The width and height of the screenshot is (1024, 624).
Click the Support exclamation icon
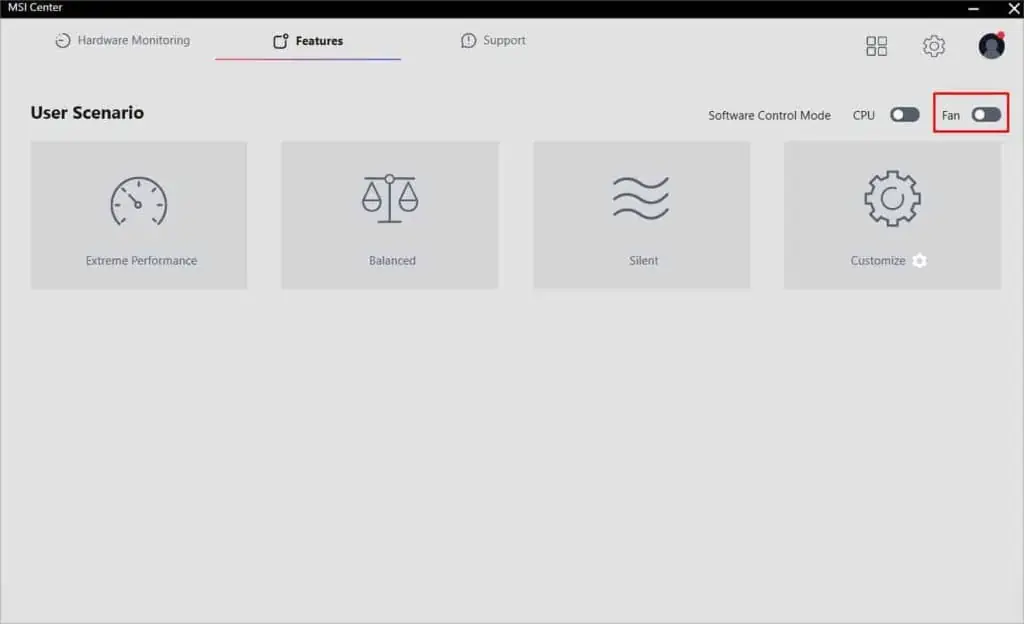[467, 40]
